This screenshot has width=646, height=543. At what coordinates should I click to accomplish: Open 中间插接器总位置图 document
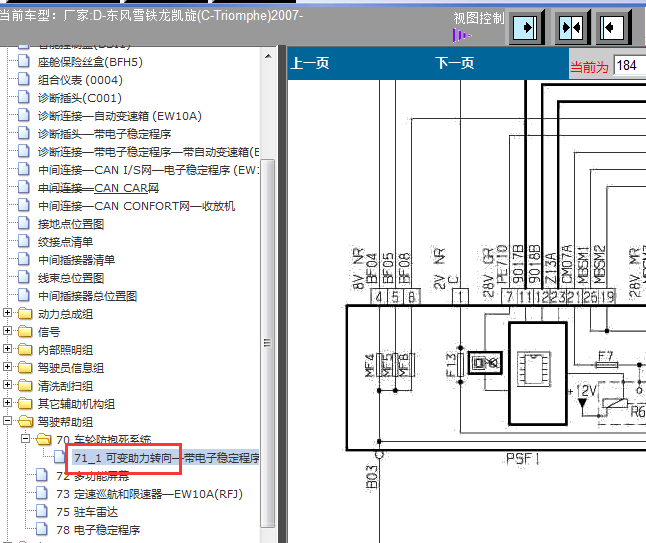[88, 296]
